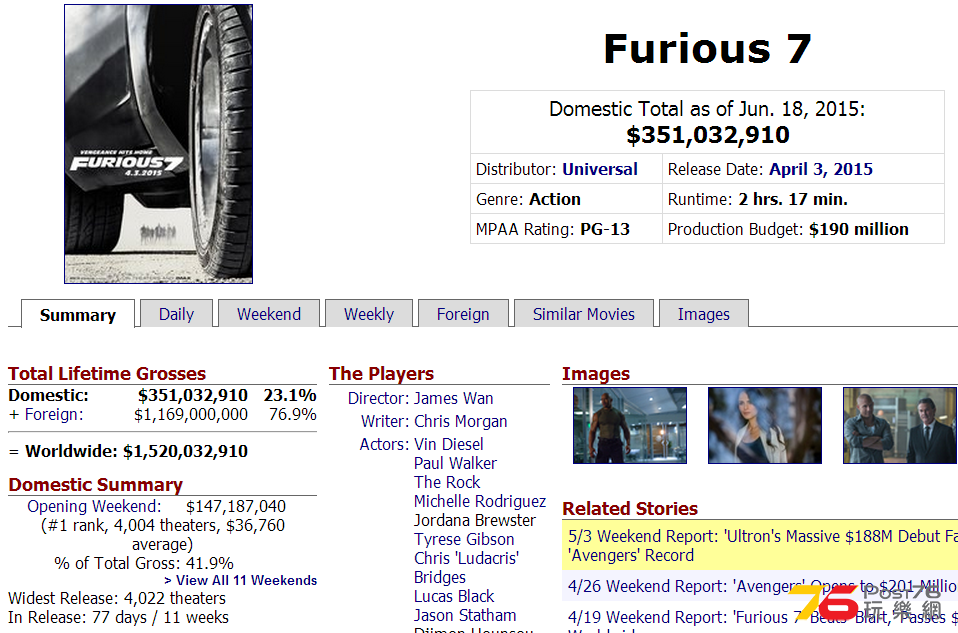Open James Wan's page
The height and width of the screenshot is (633, 958).
tap(453, 398)
